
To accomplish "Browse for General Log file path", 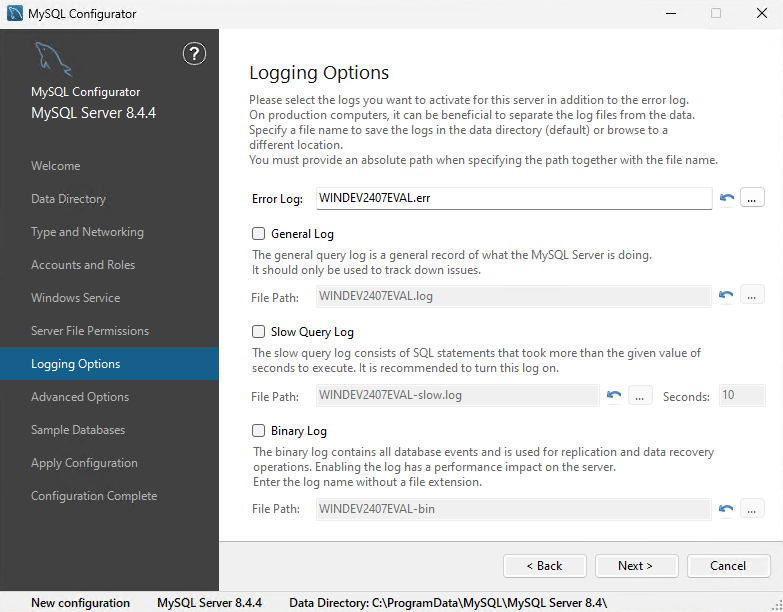I will point(752,296).
